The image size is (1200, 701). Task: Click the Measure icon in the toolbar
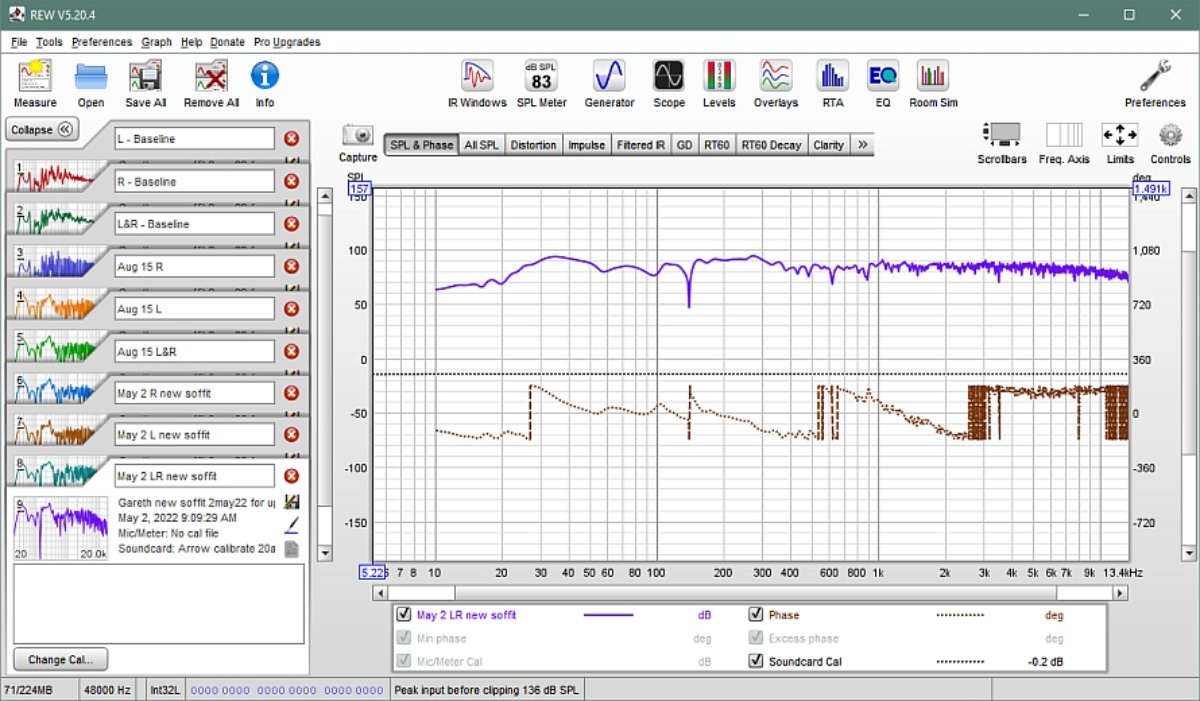[x=35, y=77]
